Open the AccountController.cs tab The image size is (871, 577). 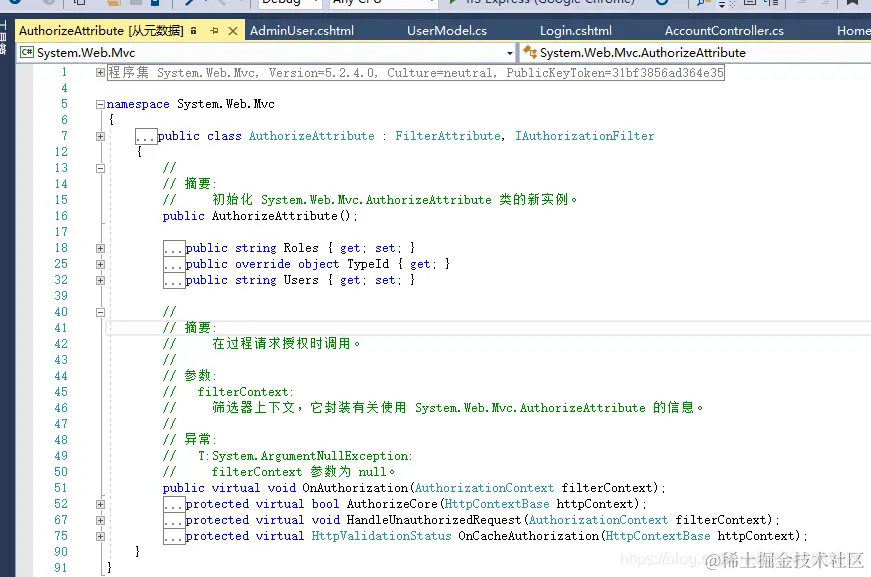(724, 31)
